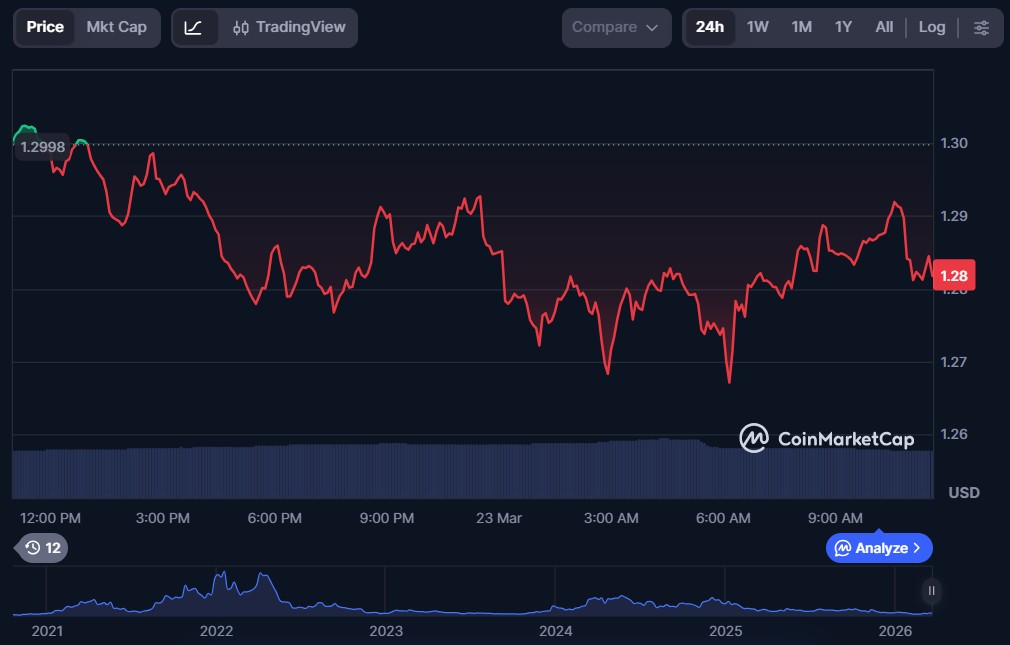Click the history clock icon badge

pos(43,547)
